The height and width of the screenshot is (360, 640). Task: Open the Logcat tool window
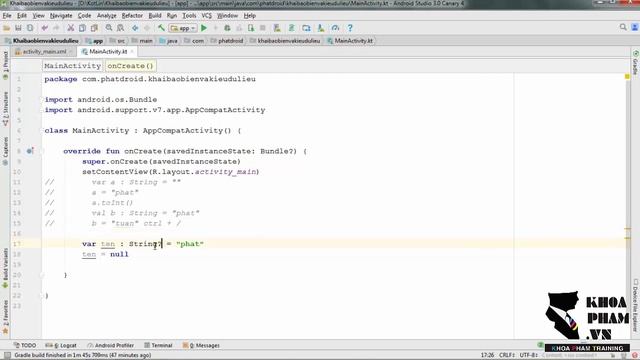tap(61, 345)
